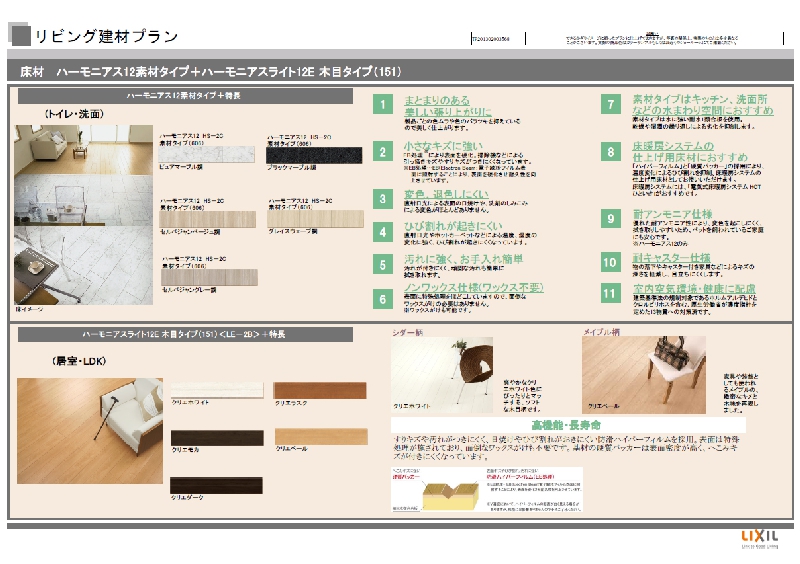Select the セルベジャンベージュ調 beige swatch

tap(207, 219)
